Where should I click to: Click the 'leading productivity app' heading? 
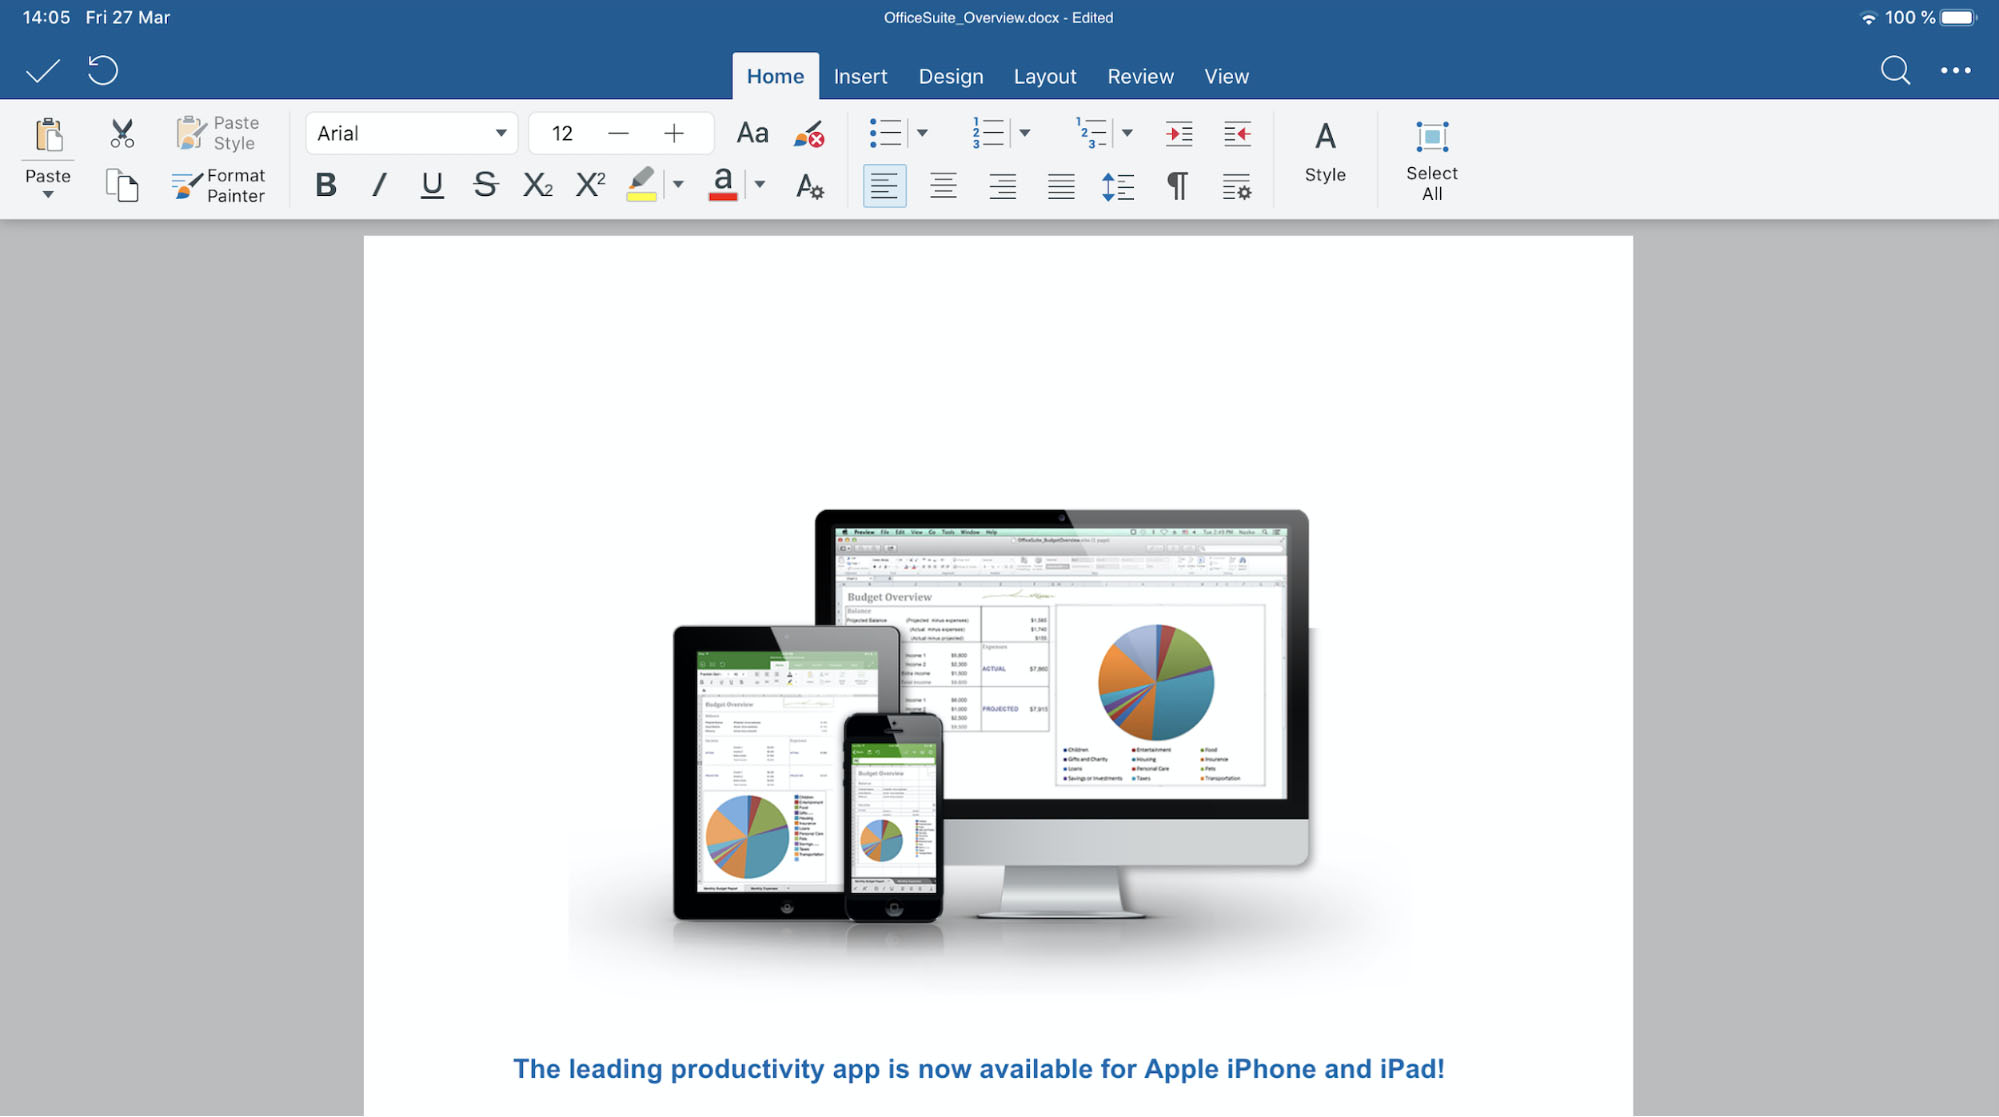[978, 1069]
